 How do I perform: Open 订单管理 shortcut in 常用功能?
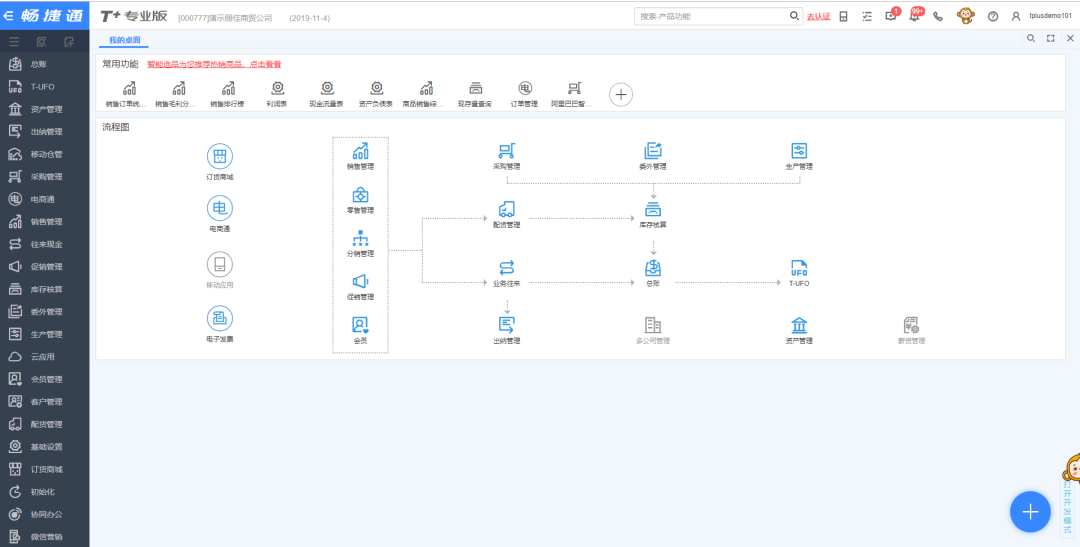[x=524, y=94]
